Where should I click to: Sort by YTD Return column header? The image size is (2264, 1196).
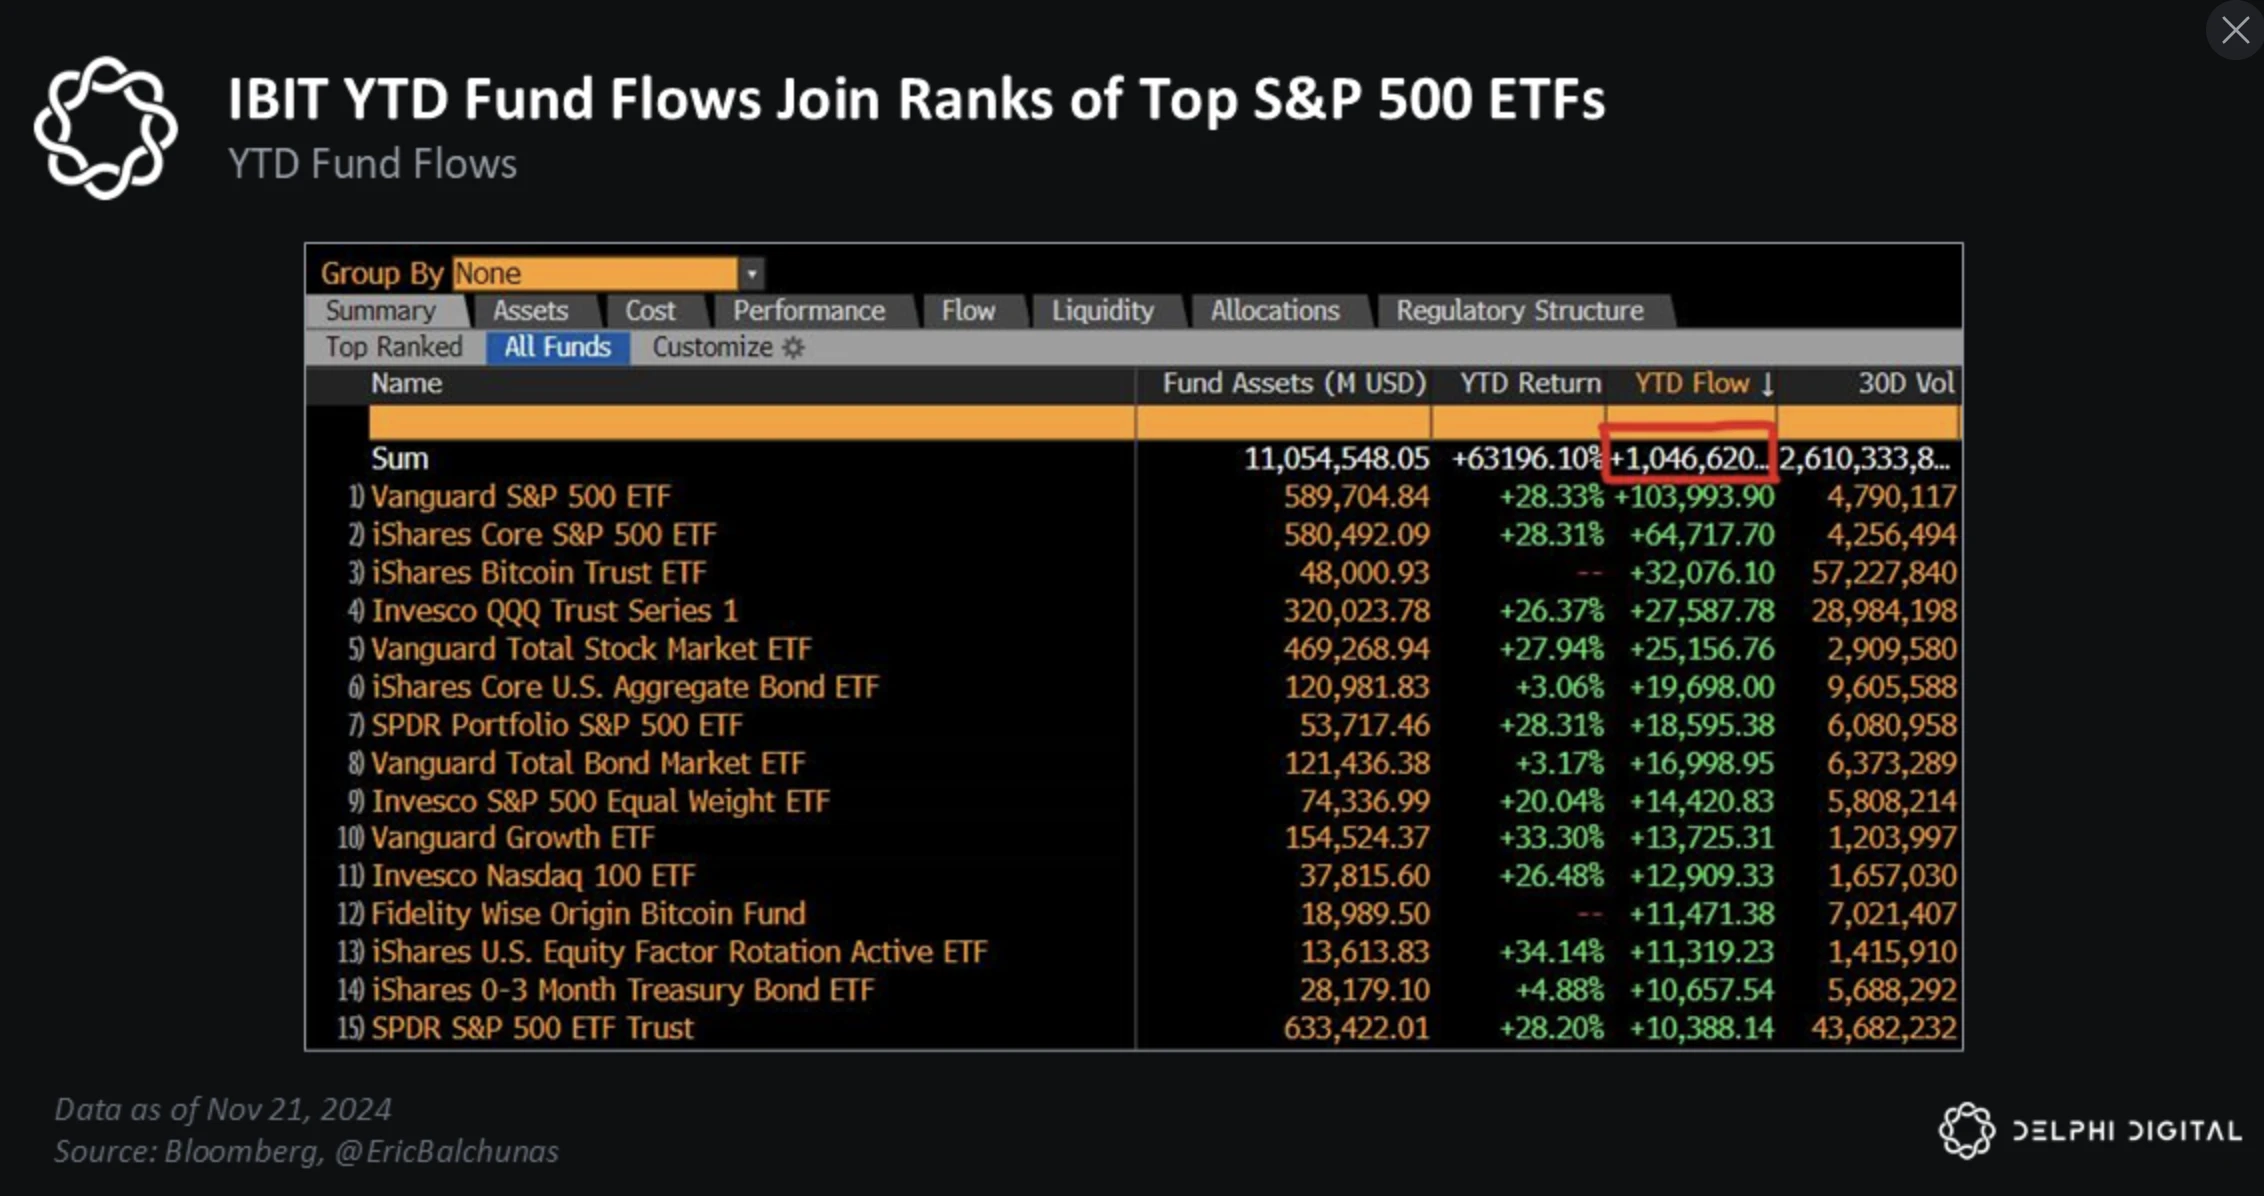coord(1529,384)
